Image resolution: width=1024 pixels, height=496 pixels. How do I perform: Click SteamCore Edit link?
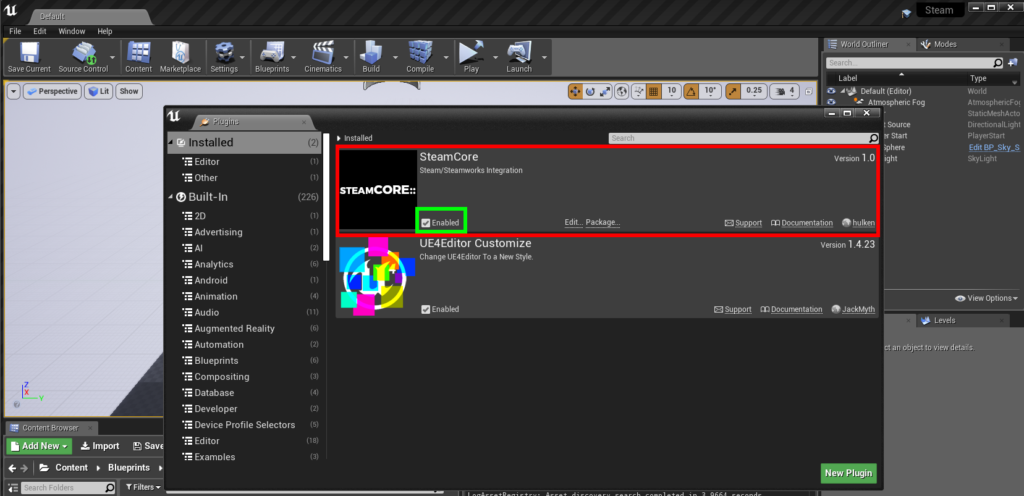pos(573,223)
